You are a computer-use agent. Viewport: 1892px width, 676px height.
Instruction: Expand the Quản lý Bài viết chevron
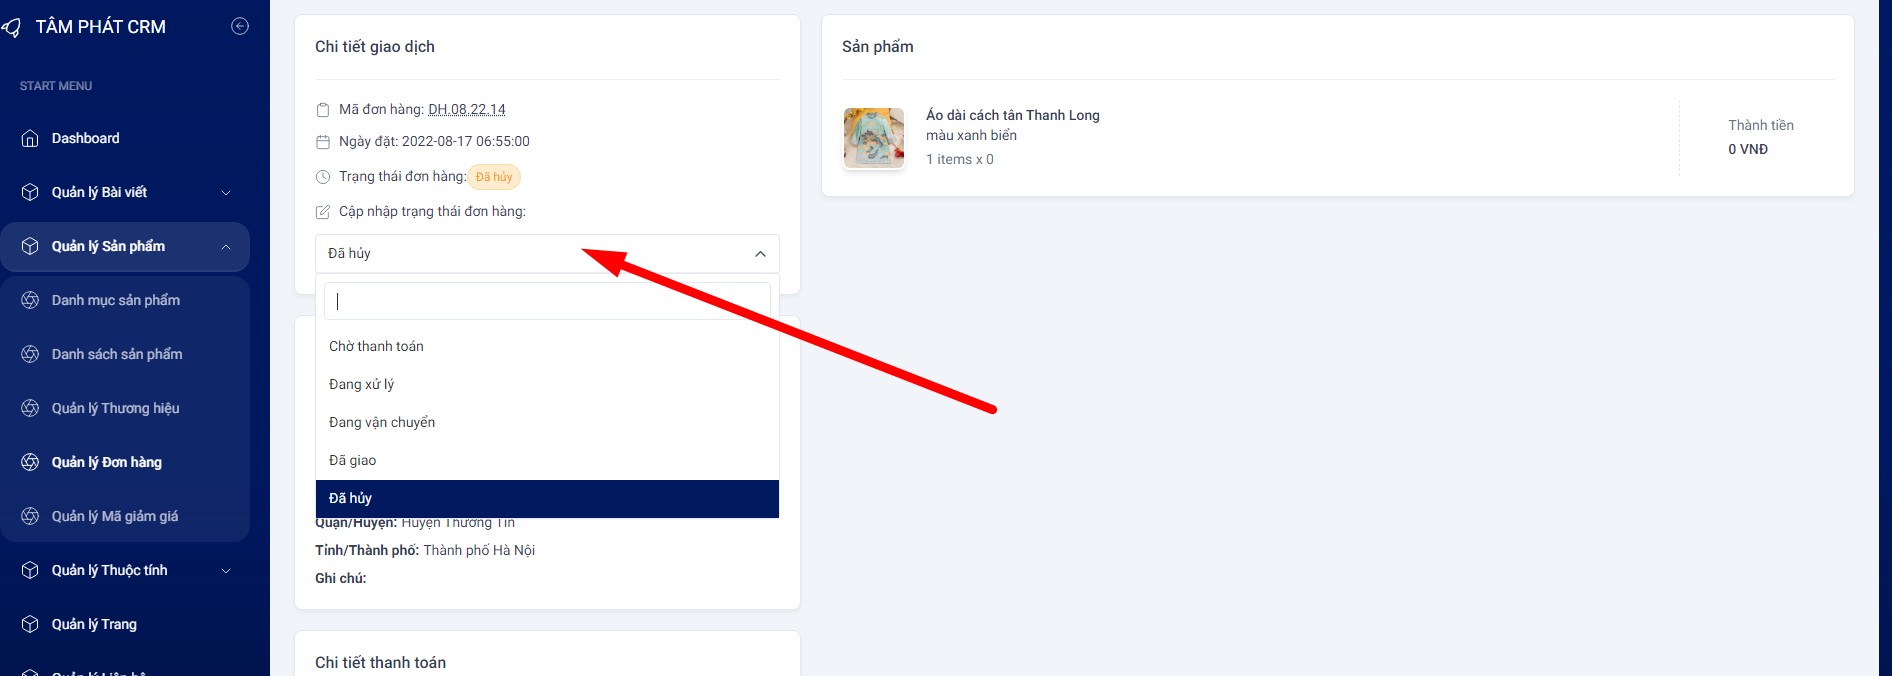pyautogui.click(x=226, y=193)
